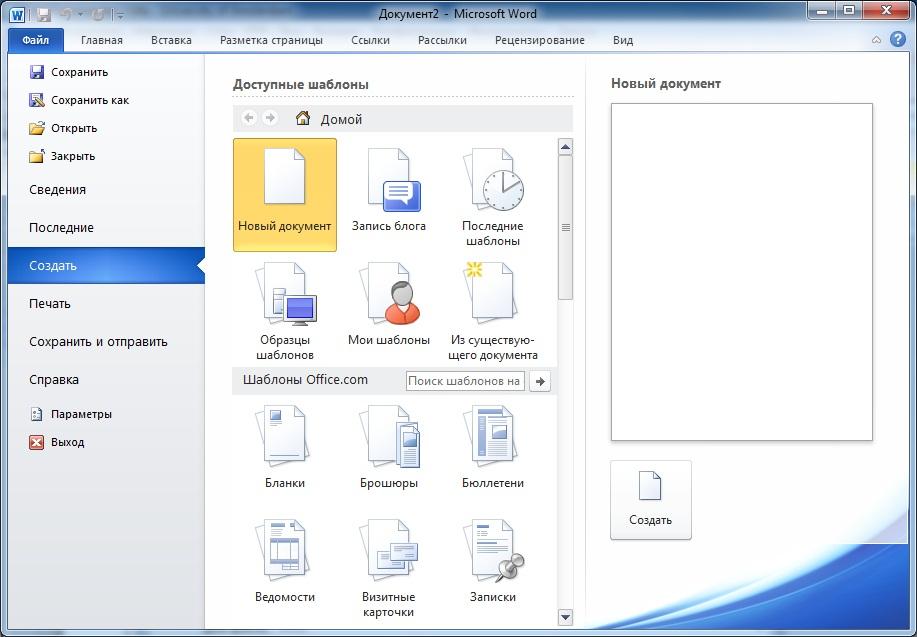917x637 pixels.
Task: Click the Домой home icon in breadcrumb
Action: pos(303,118)
